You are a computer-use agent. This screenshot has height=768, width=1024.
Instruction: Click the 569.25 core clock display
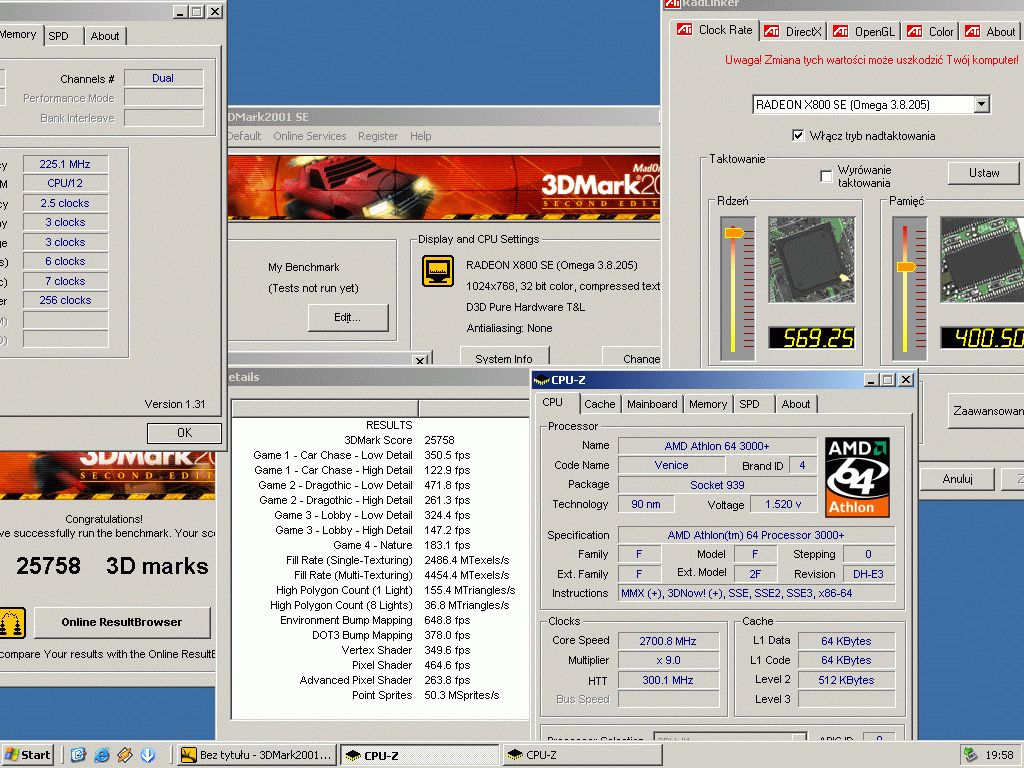click(x=811, y=338)
